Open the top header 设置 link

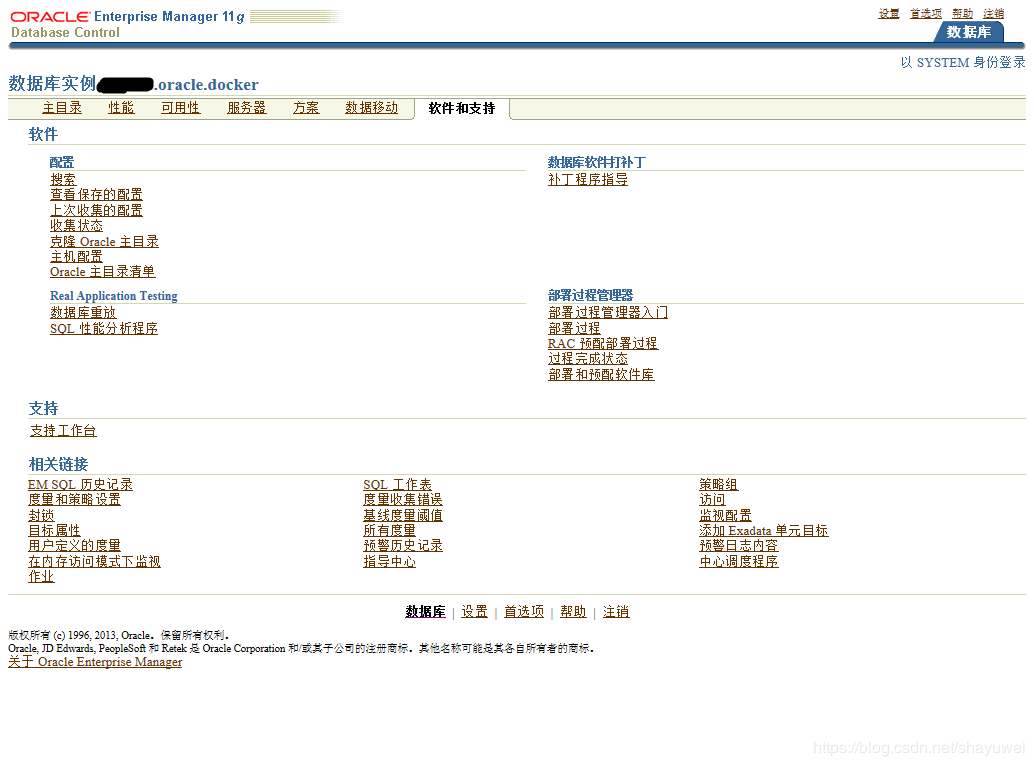(889, 13)
